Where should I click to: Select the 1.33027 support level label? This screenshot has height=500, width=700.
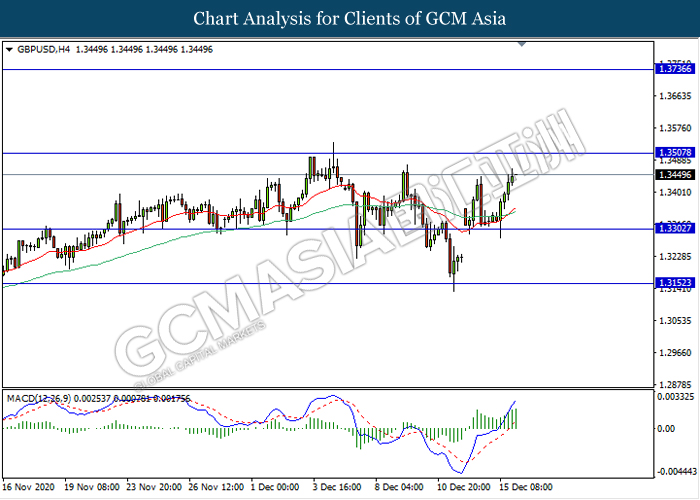(675, 229)
